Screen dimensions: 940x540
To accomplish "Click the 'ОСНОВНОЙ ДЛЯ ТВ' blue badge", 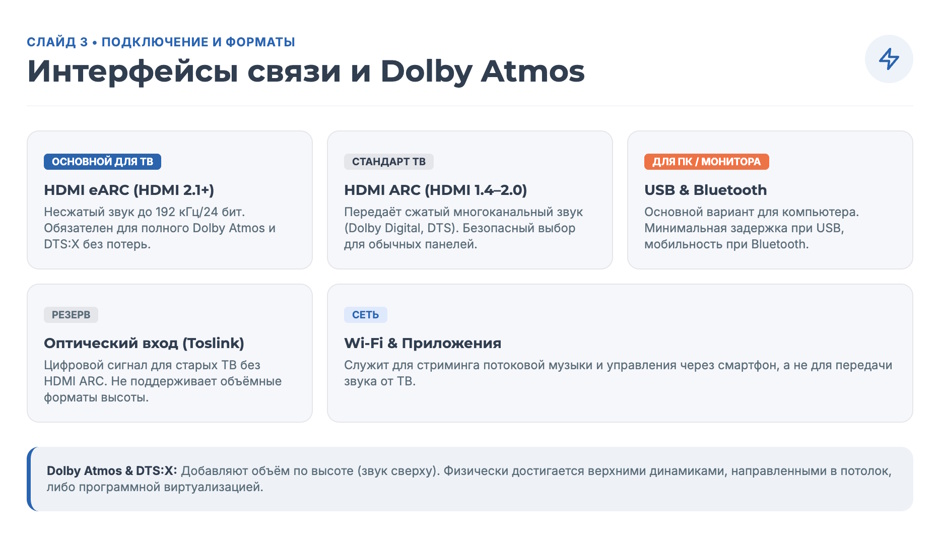I will pyautogui.click(x=103, y=161).
